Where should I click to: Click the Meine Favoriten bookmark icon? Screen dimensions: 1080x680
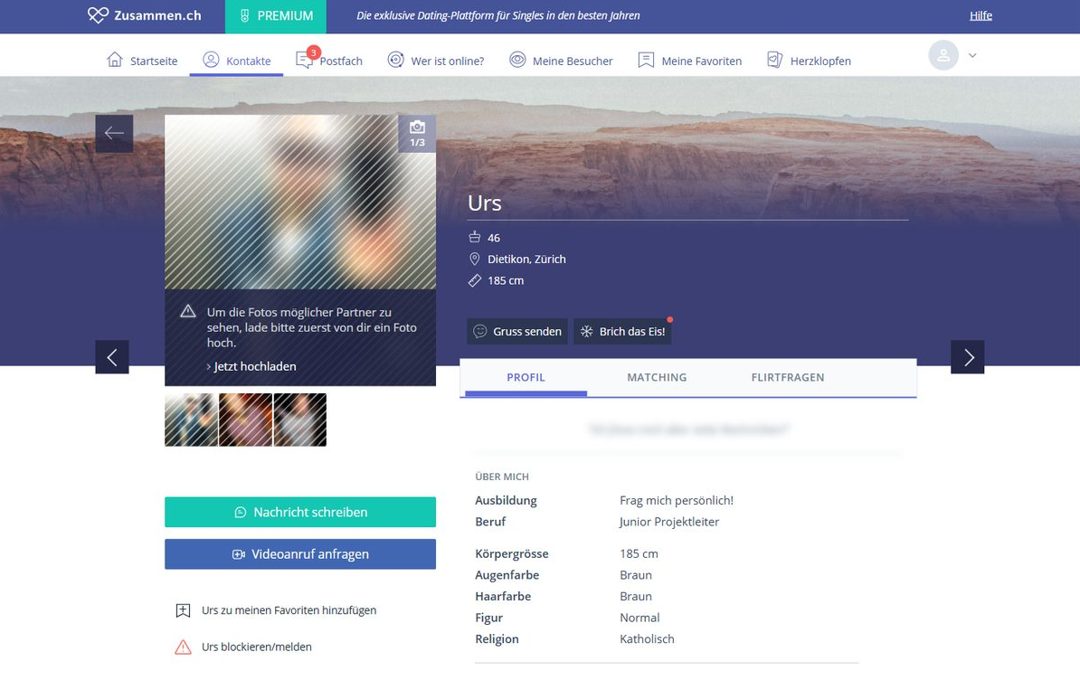tap(645, 60)
